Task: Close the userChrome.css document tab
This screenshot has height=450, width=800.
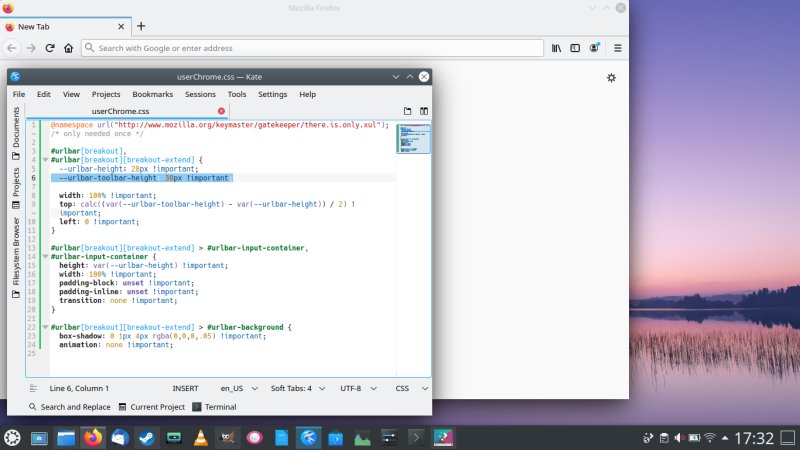Action: pos(221,111)
